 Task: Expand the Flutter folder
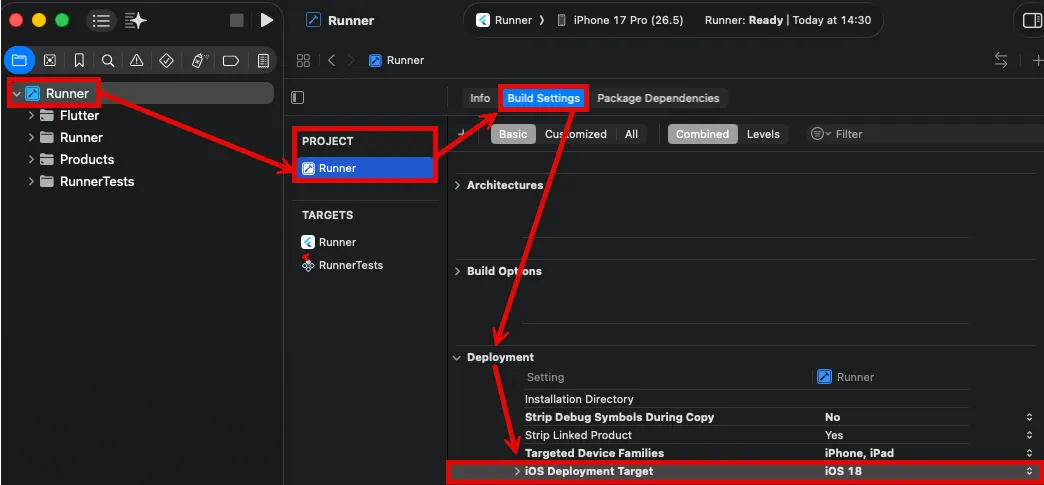pyautogui.click(x=31, y=115)
